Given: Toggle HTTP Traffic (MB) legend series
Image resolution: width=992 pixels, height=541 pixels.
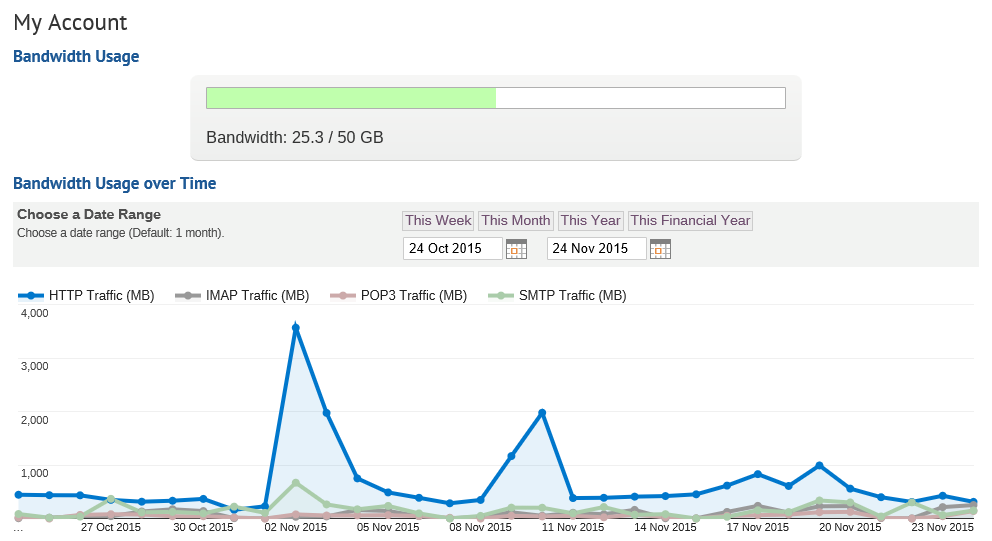Looking at the screenshot, I should click(x=86, y=295).
